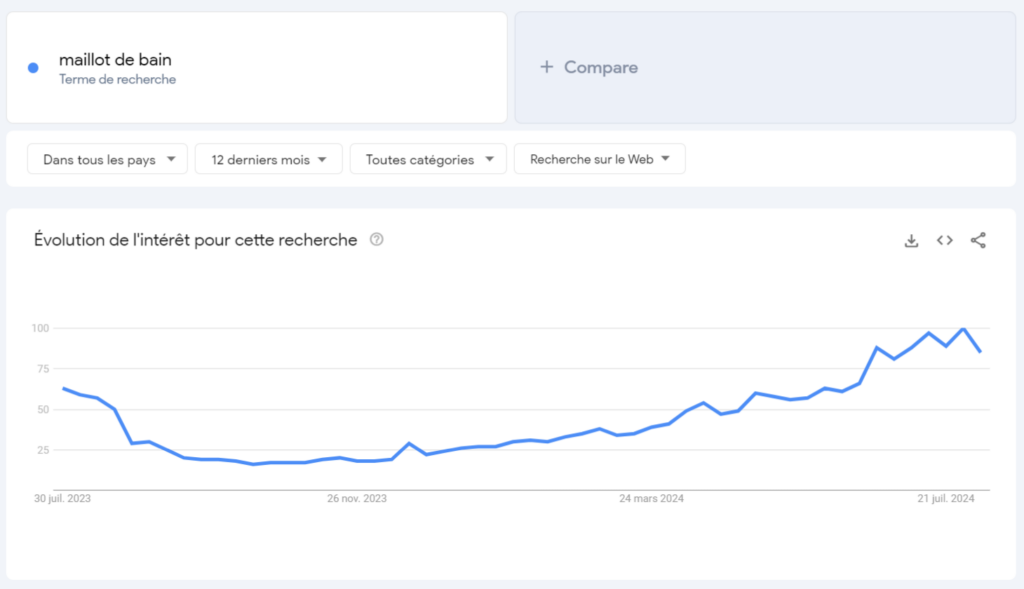Click "Terme de recherche" subtitle text
The image size is (1024, 589).
tap(117, 80)
